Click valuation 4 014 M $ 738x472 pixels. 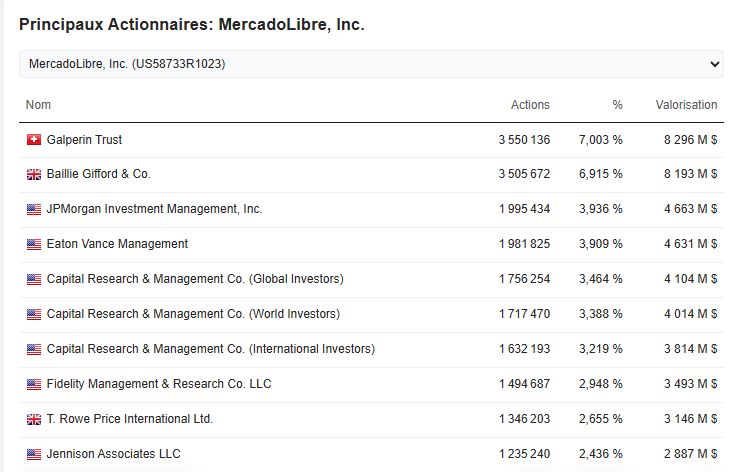click(x=690, y=314)
